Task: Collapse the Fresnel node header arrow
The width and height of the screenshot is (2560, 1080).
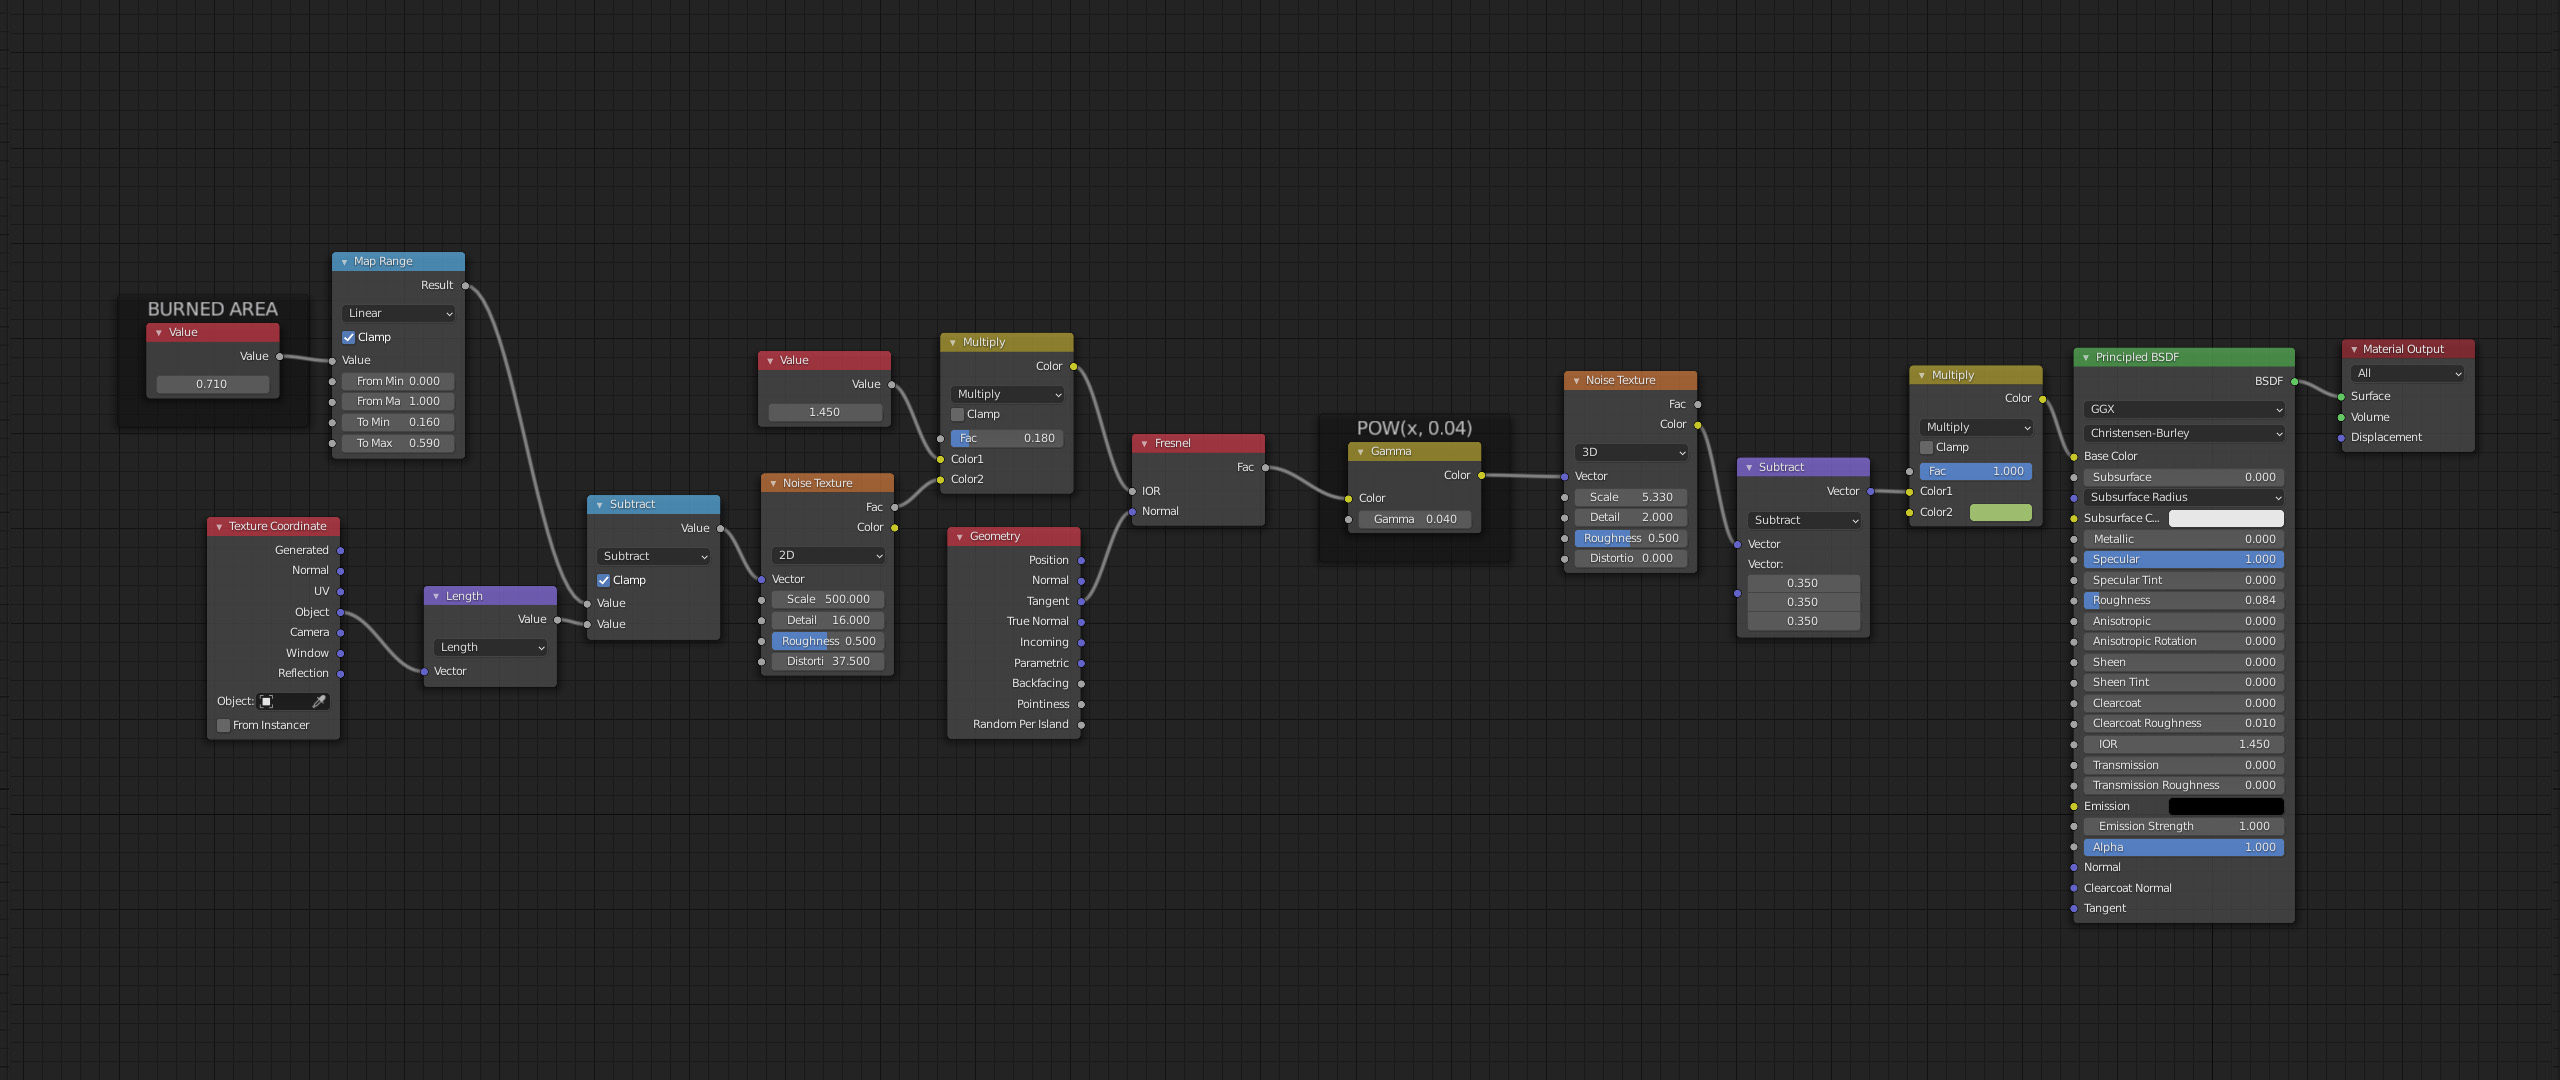Action: pos(1144,443)
